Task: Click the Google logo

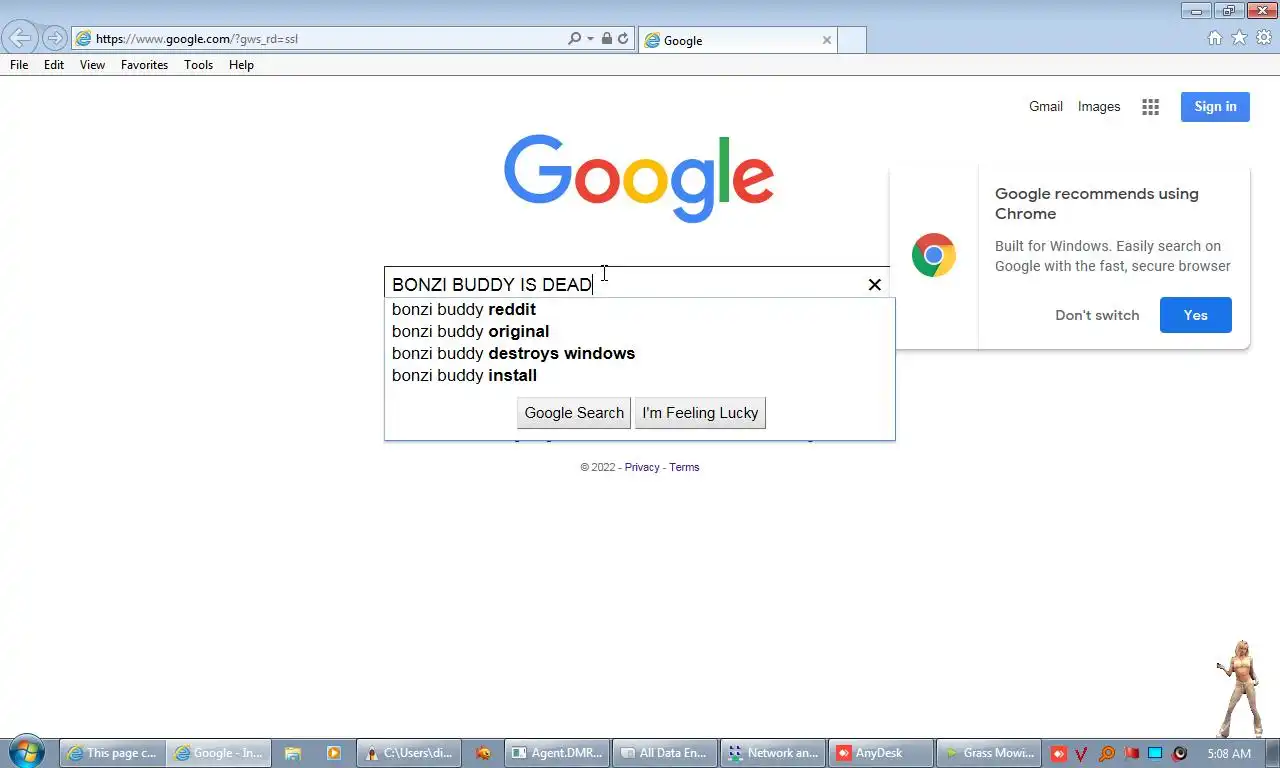Action: point(639,178)
